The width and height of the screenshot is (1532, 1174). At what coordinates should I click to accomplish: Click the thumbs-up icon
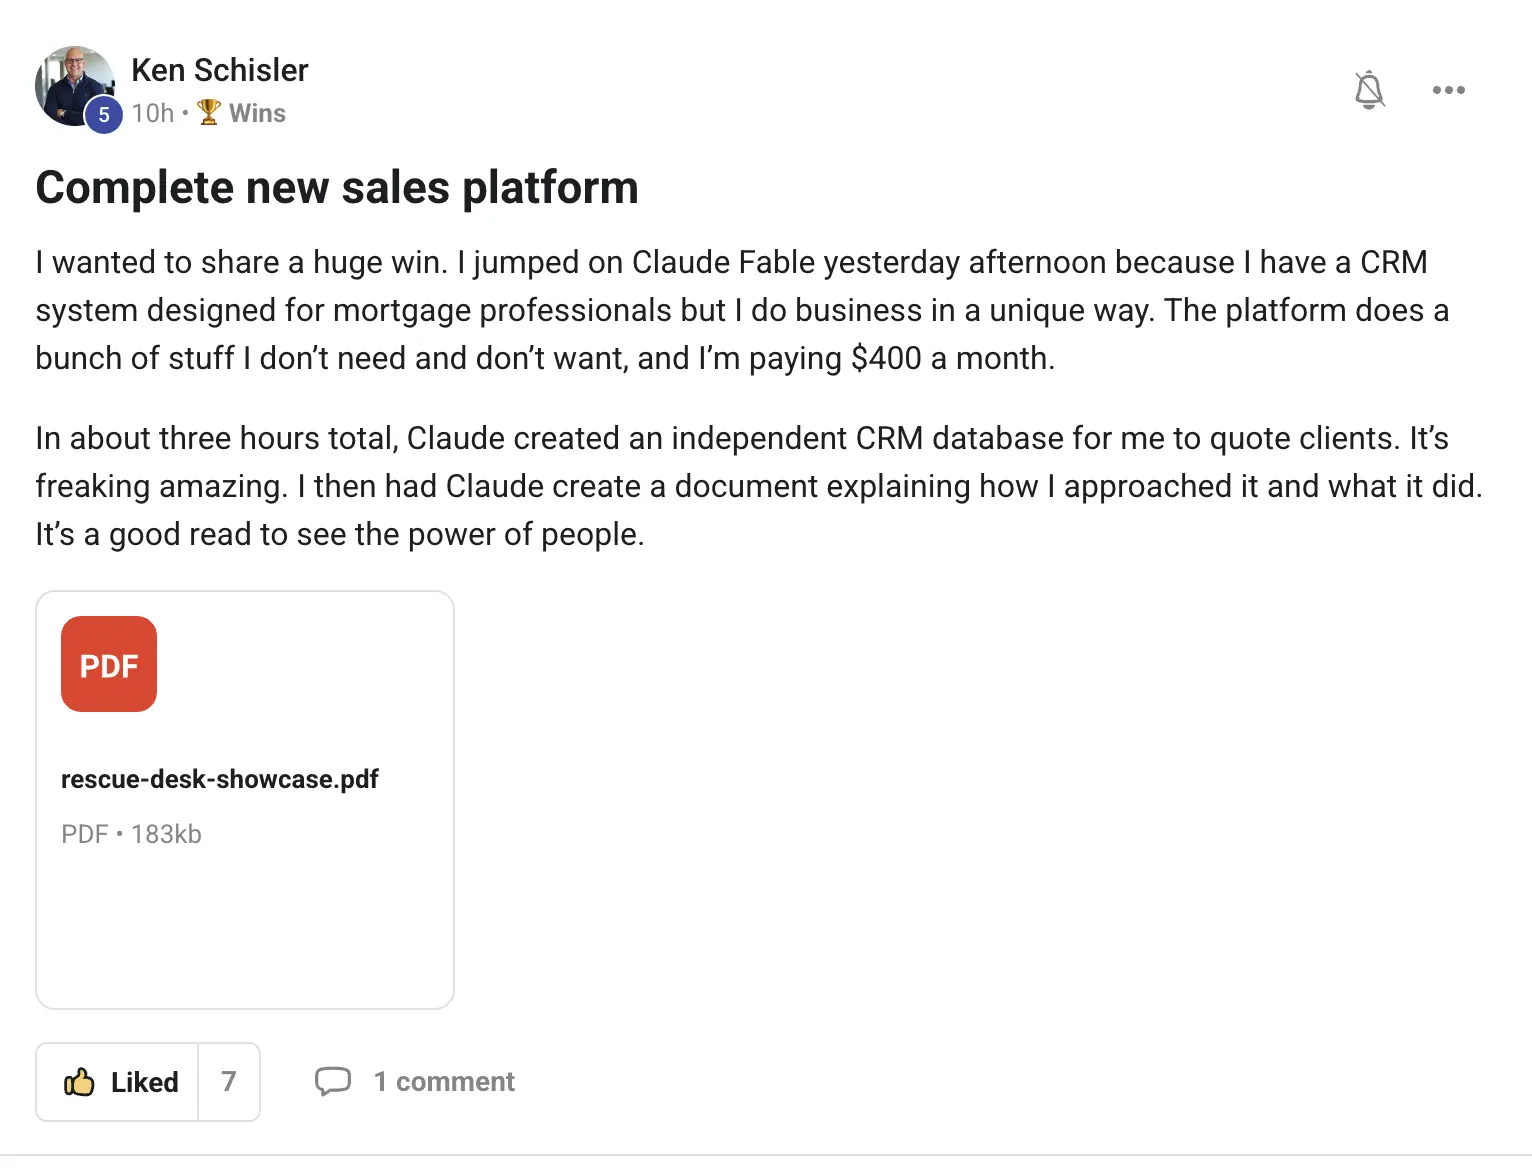[79, 1082]
